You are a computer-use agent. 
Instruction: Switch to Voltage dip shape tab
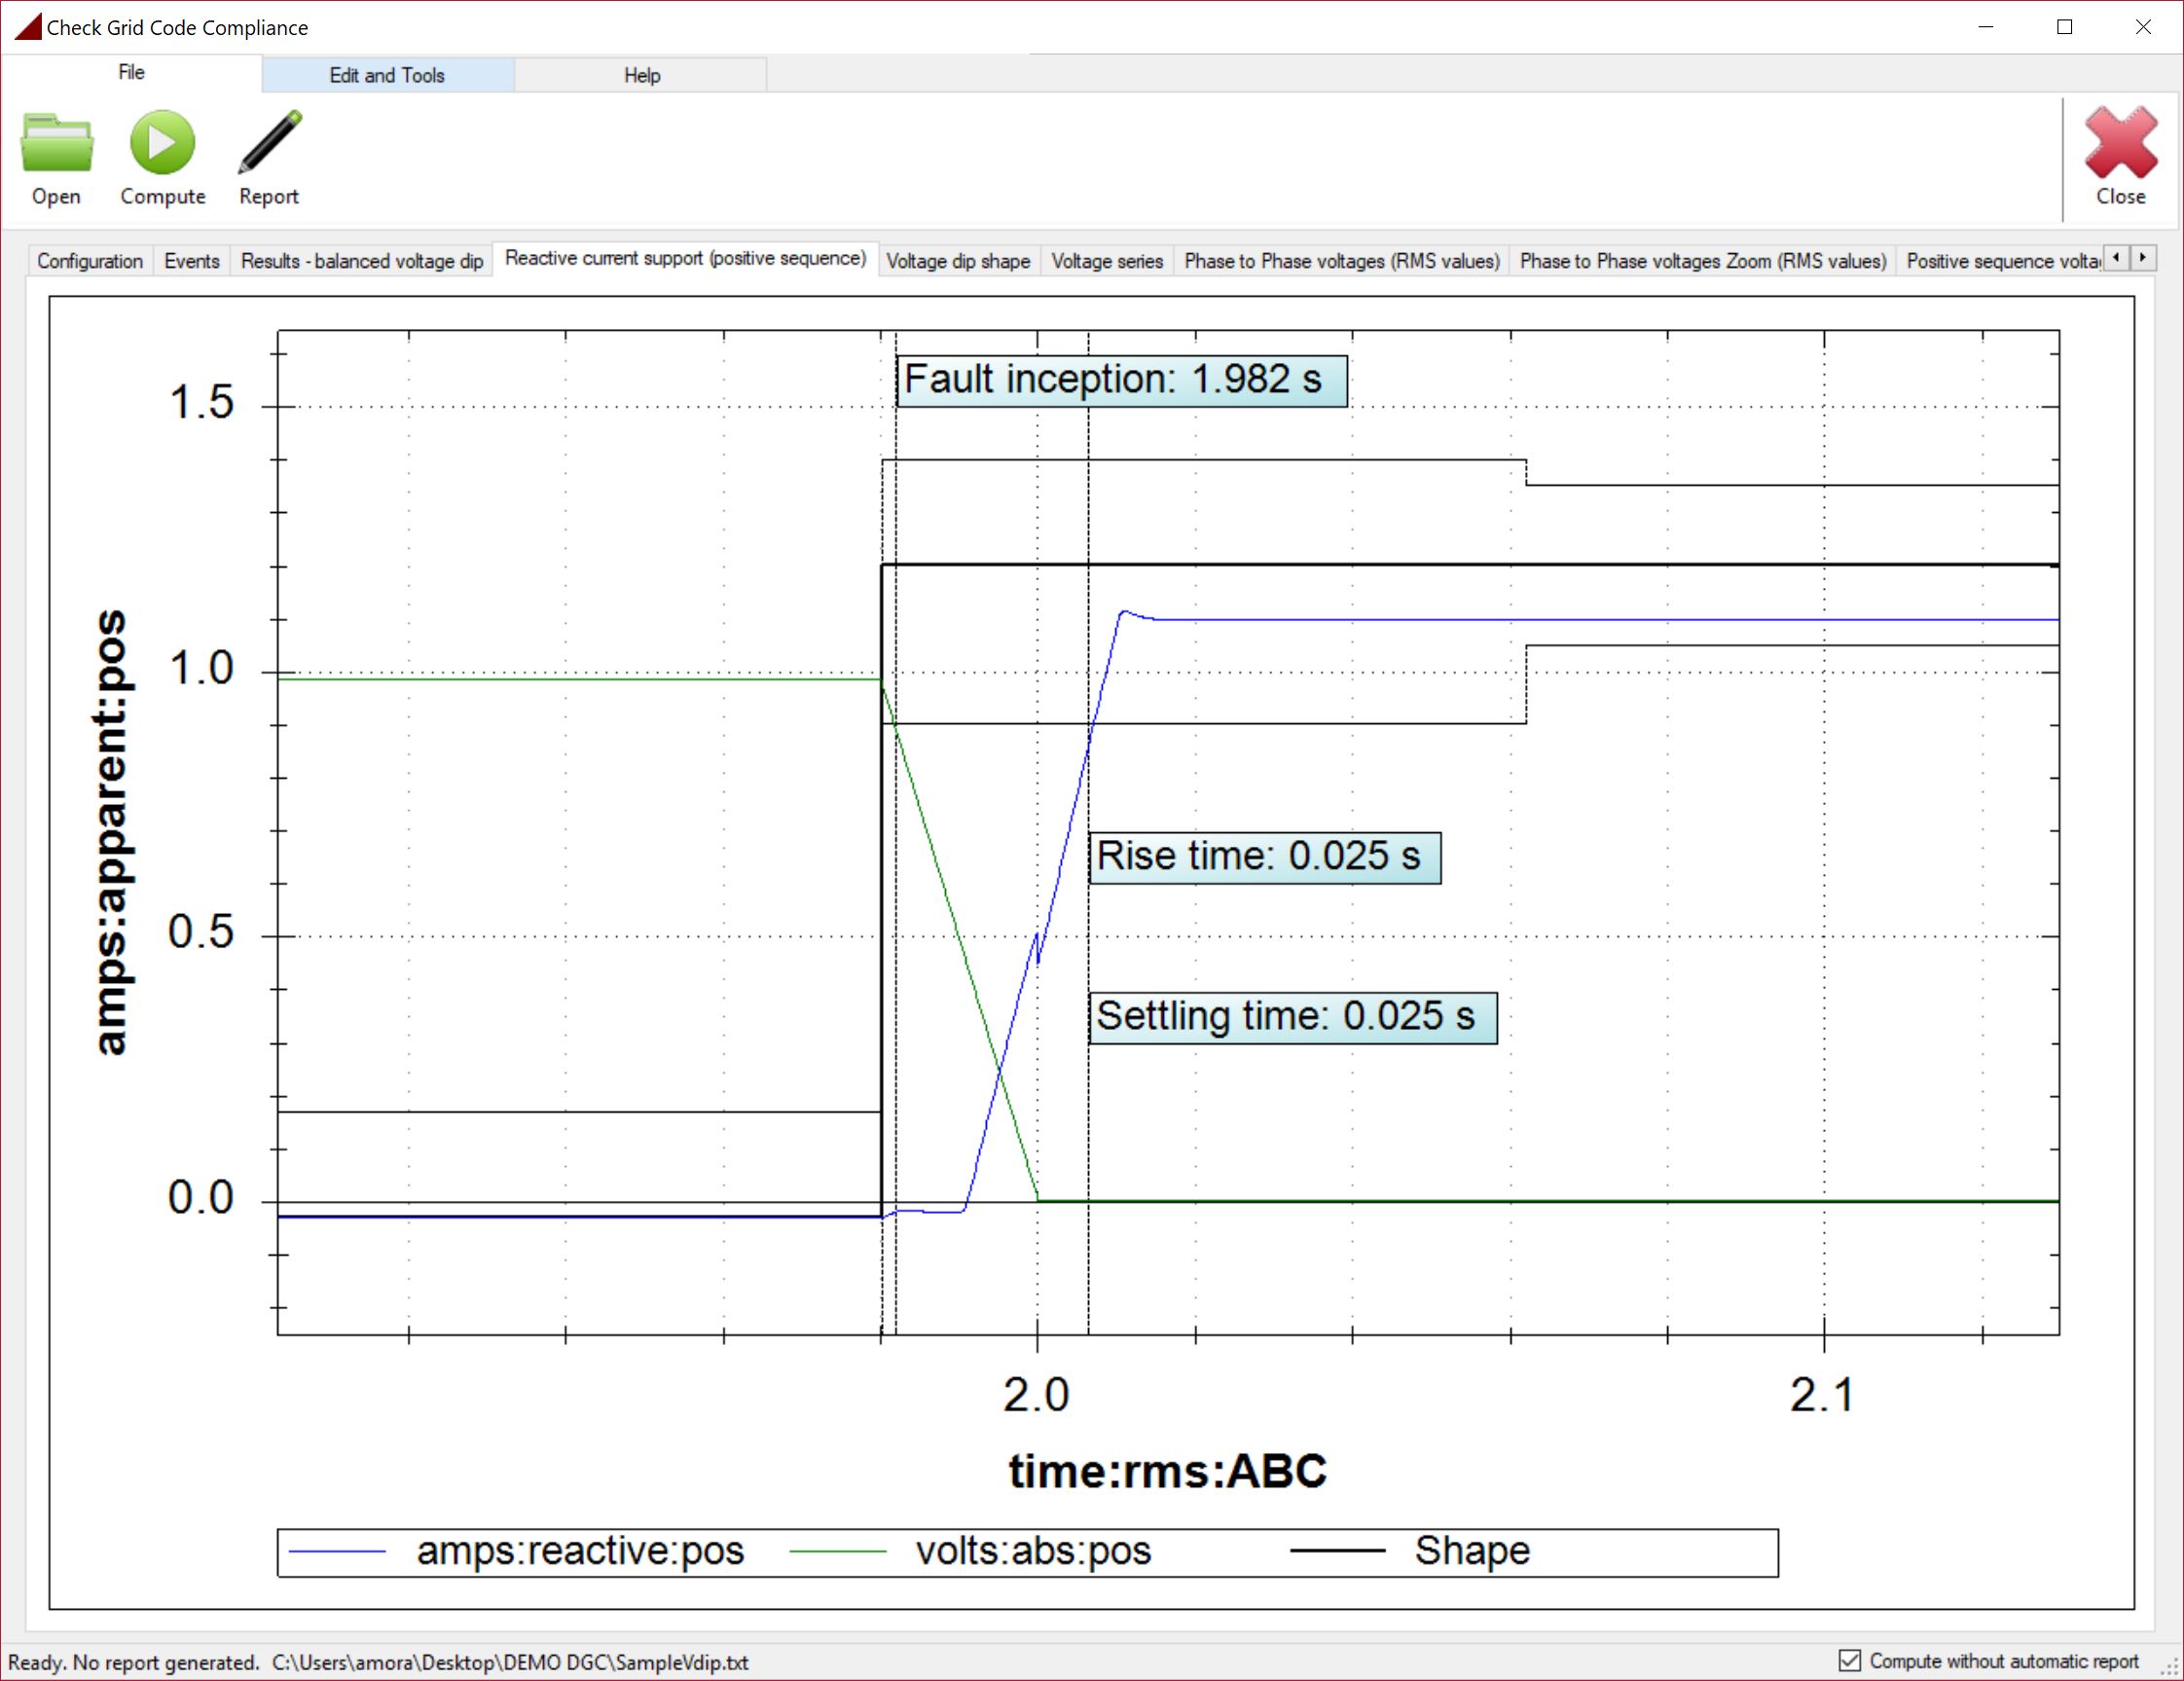point(958,261)
